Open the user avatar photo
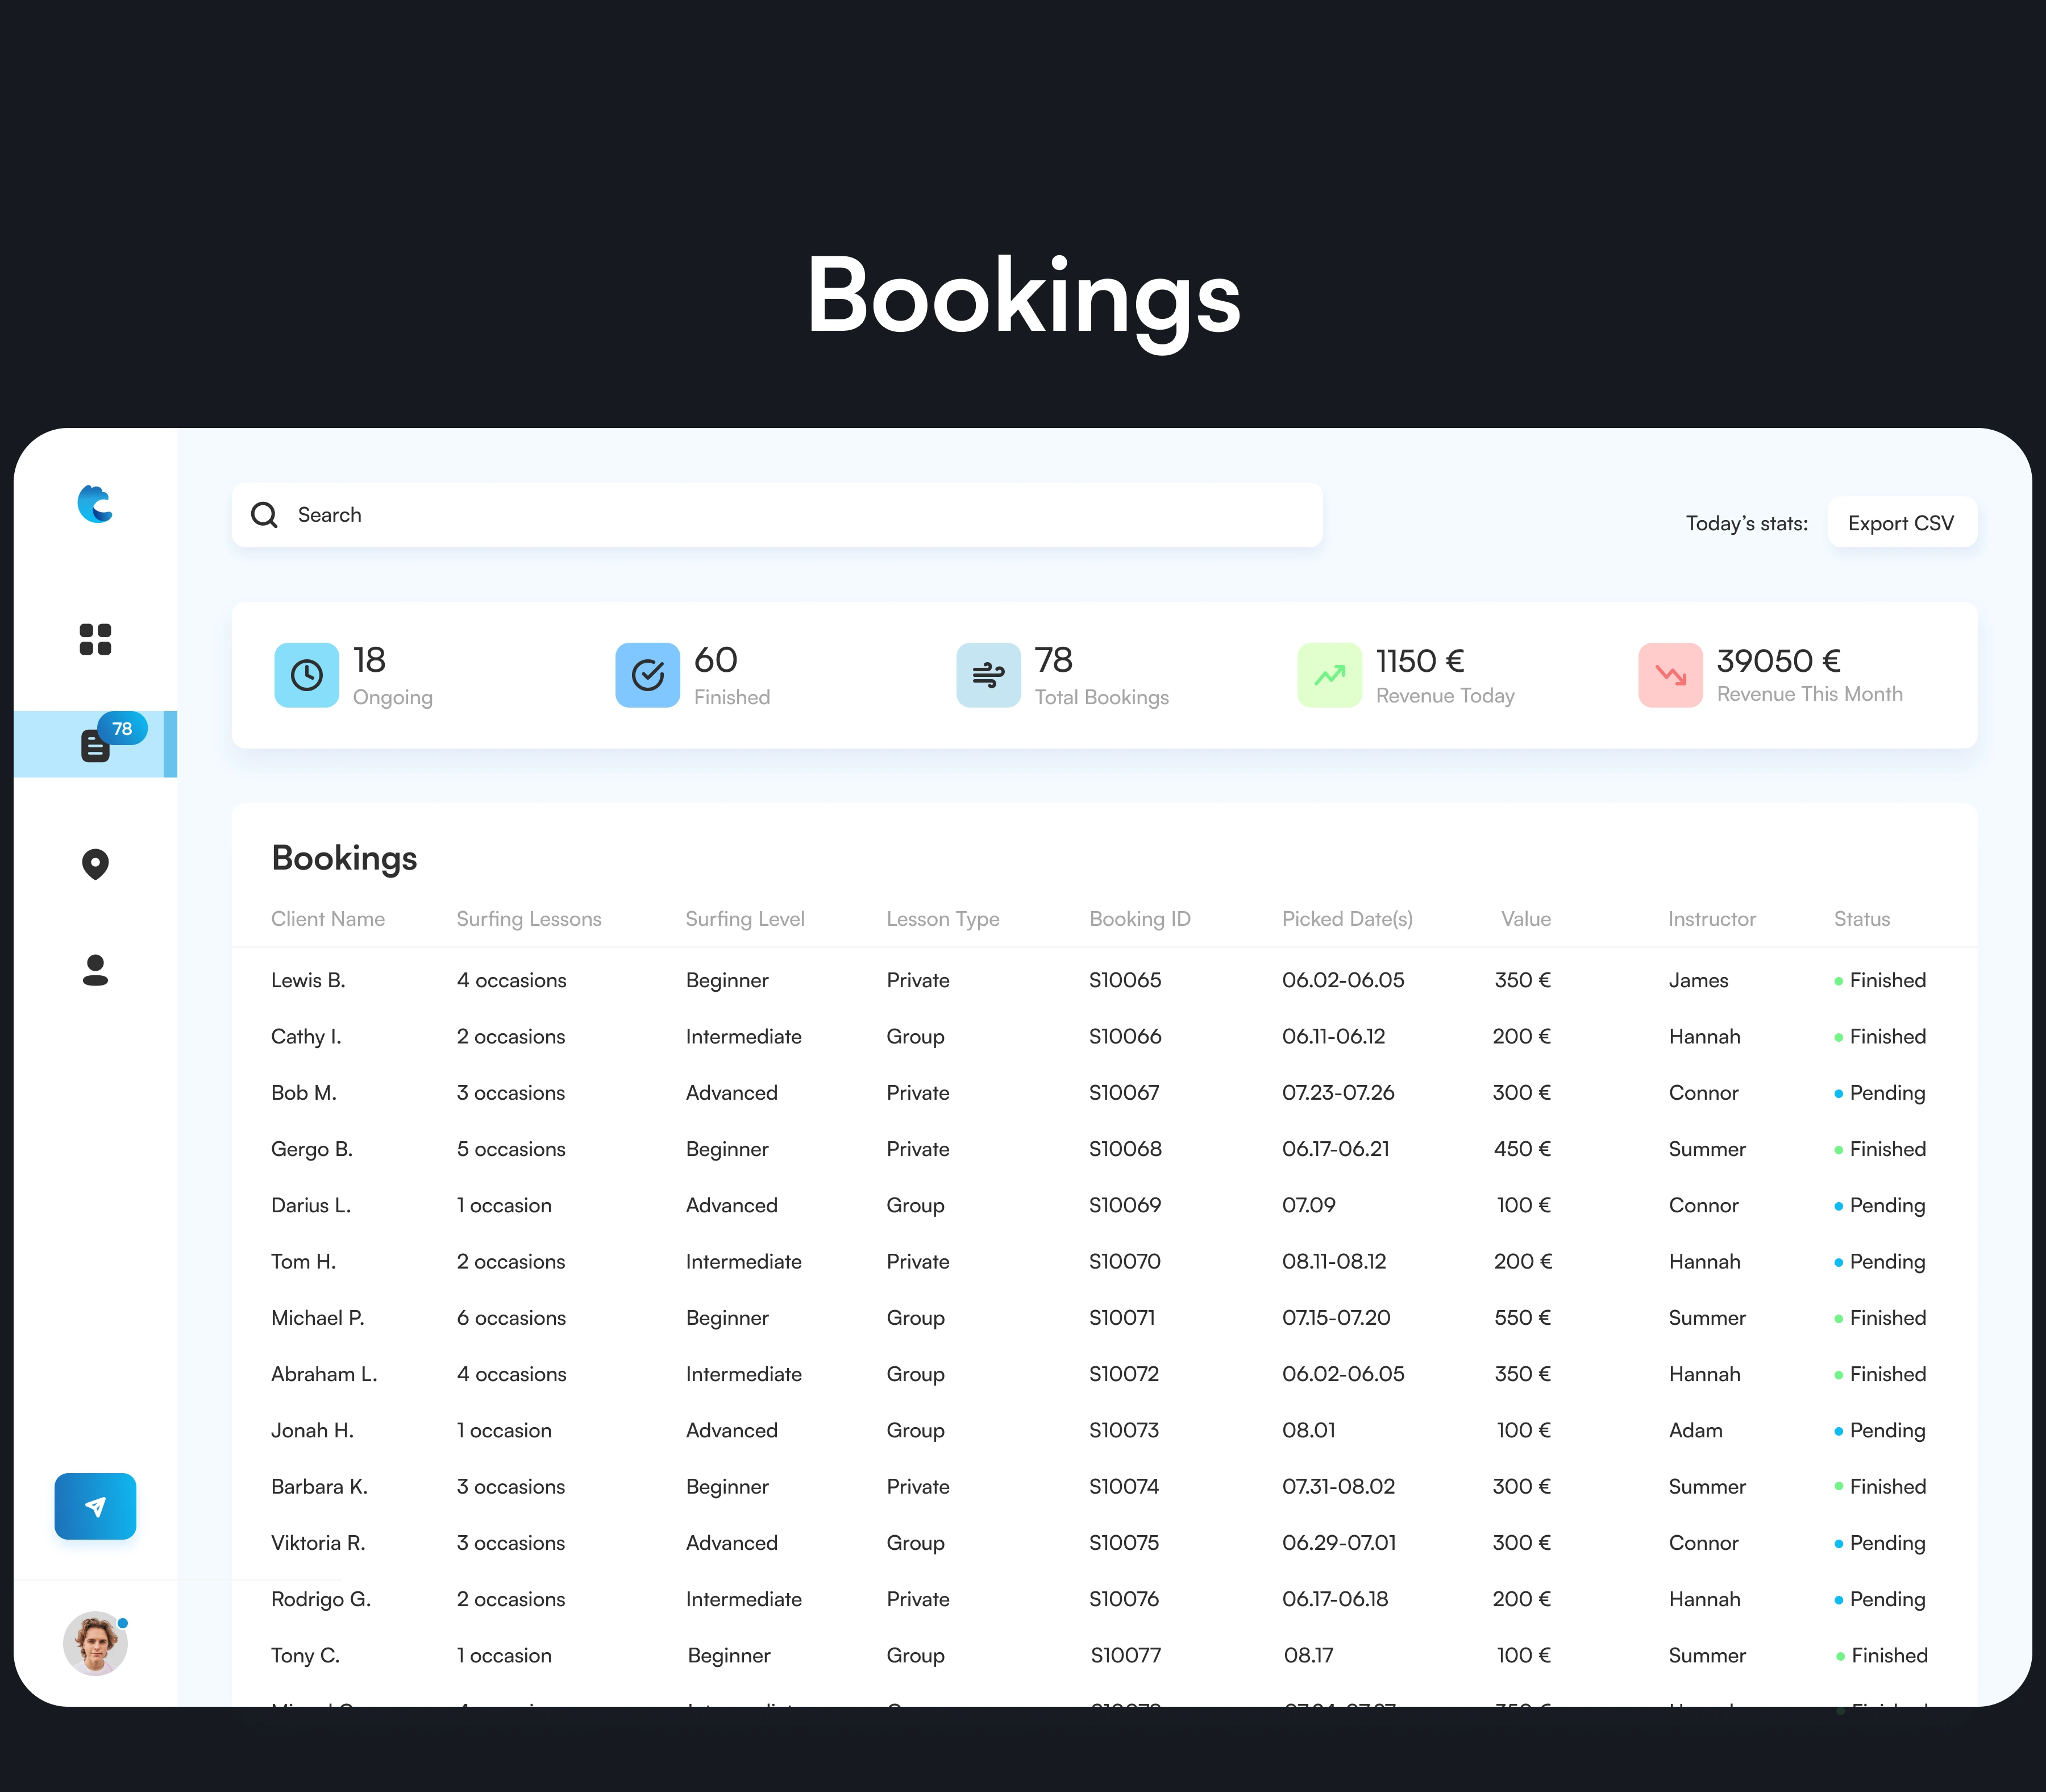The image size is (2046, 1792). pos(95,1643)
